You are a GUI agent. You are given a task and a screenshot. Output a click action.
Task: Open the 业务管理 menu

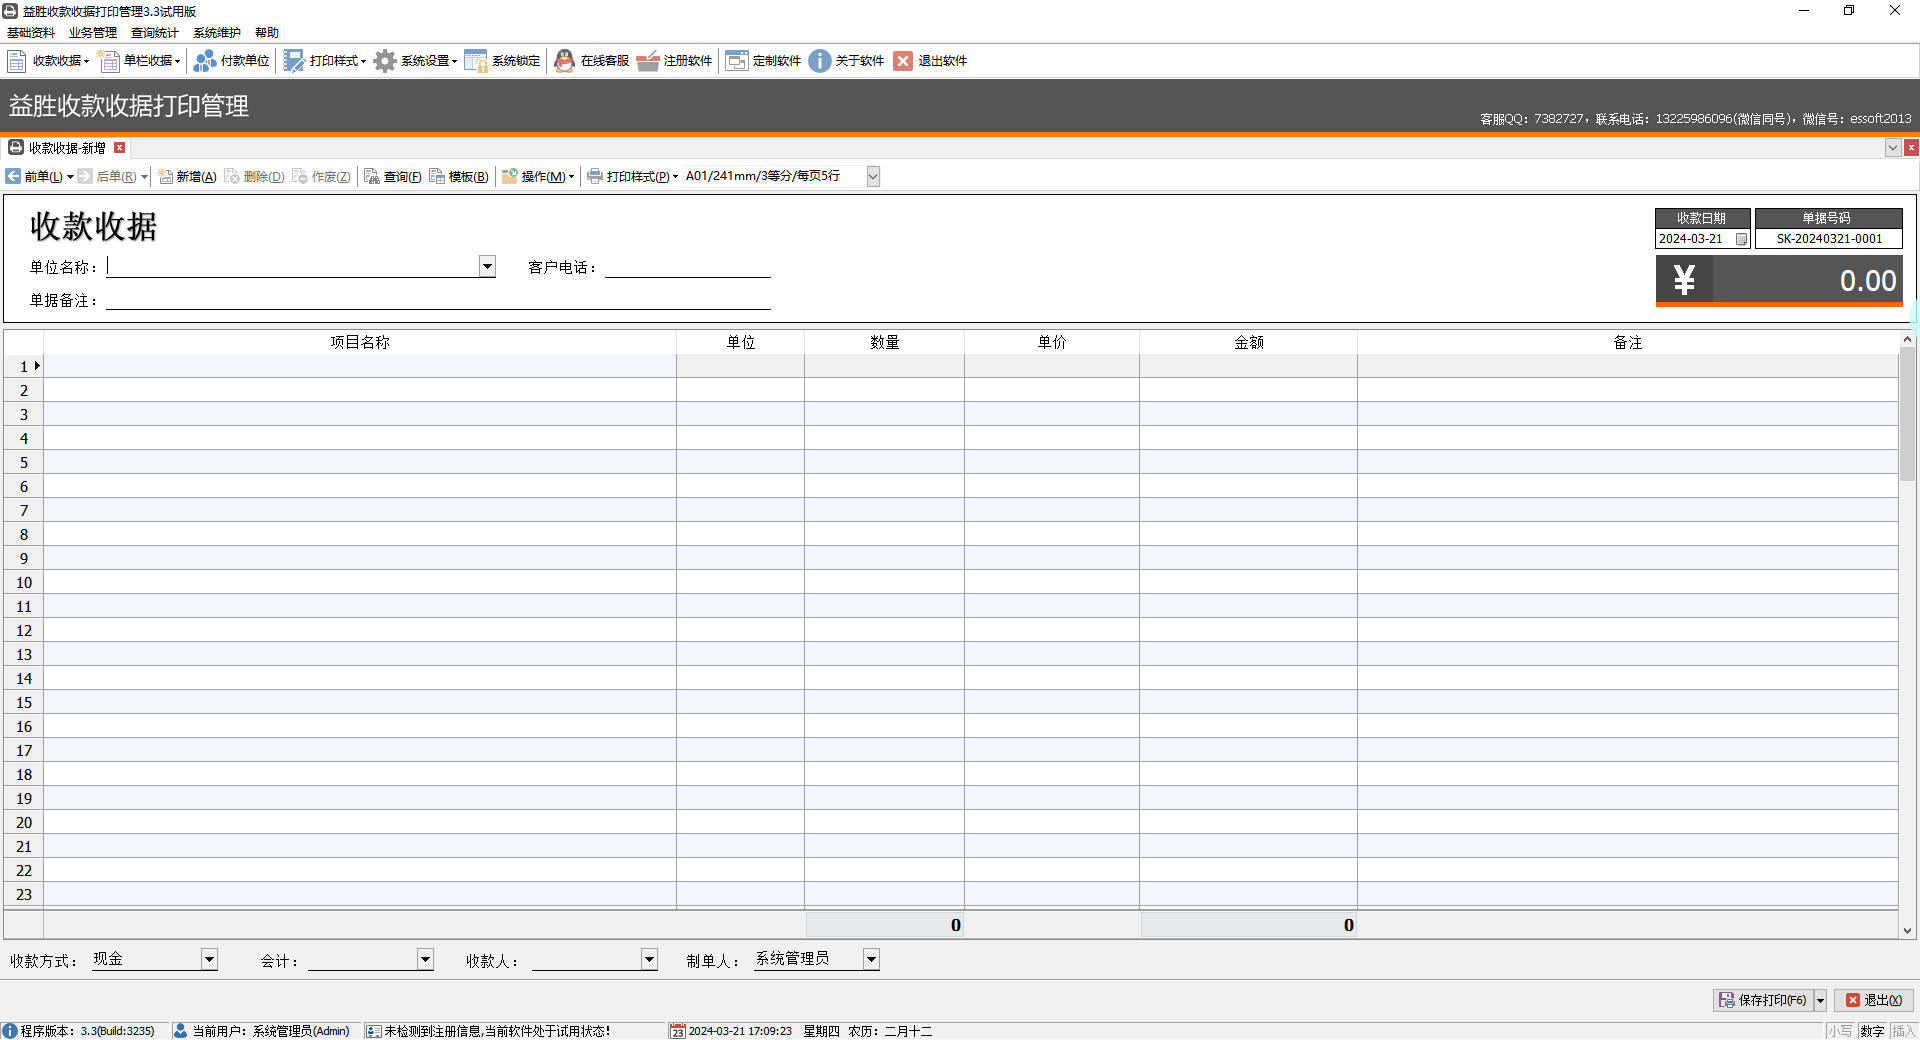click(x=93, y=33)
